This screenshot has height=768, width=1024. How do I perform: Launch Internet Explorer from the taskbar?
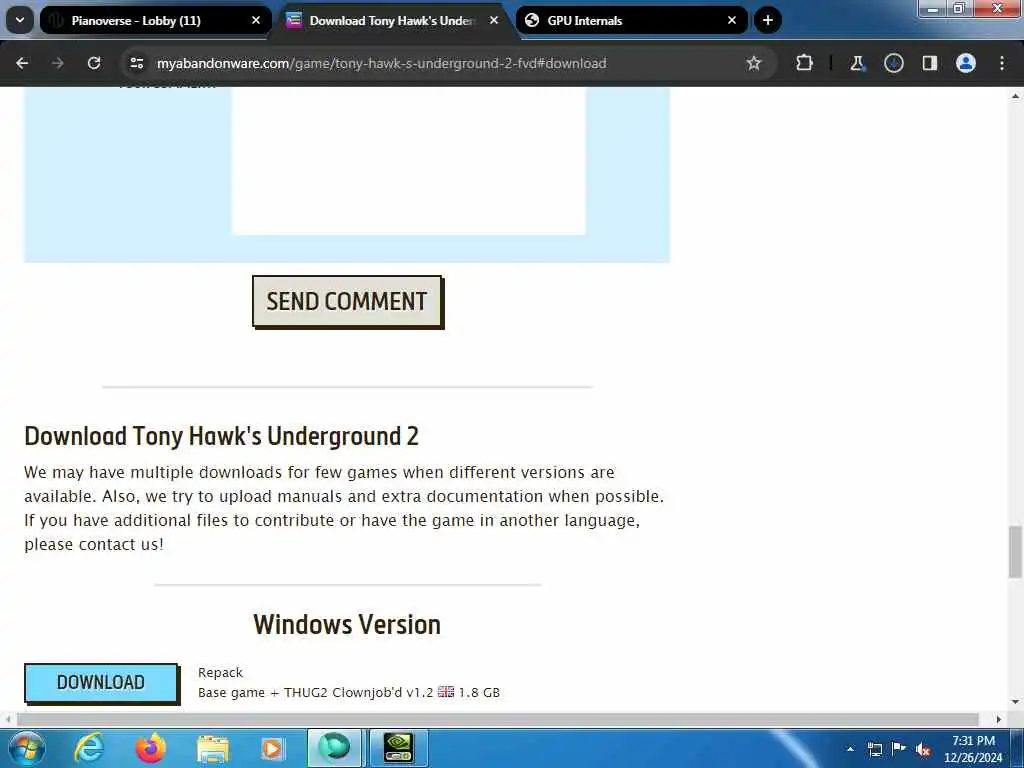pyautogui.click(x=88, y=748)
